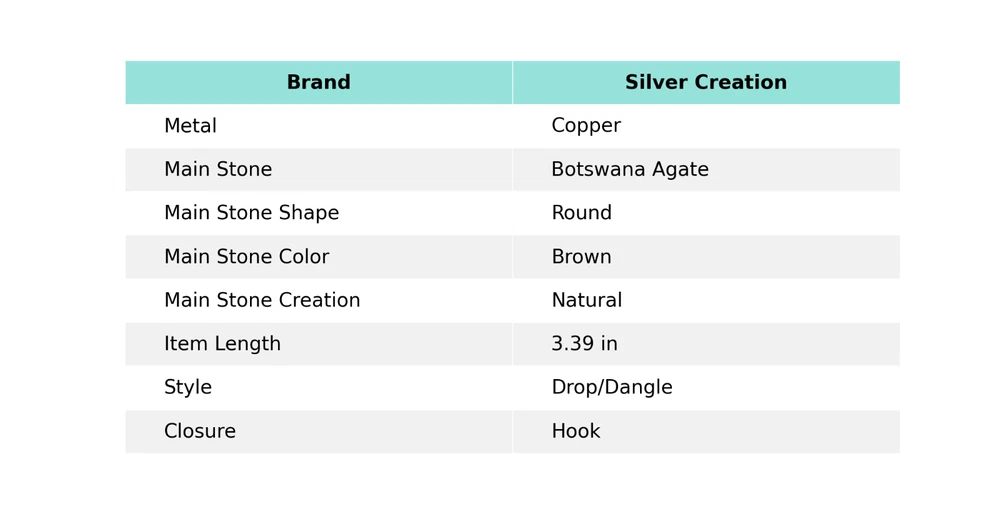The image size is (1000, 509).
Task: Click the Brown value cell
Action: tap(581, 257)
